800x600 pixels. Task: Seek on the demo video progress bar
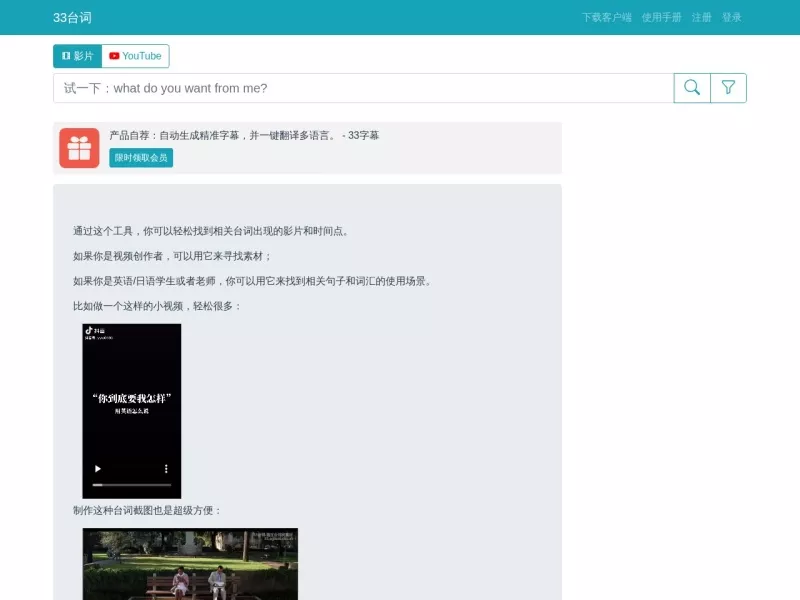coord(132,485)
